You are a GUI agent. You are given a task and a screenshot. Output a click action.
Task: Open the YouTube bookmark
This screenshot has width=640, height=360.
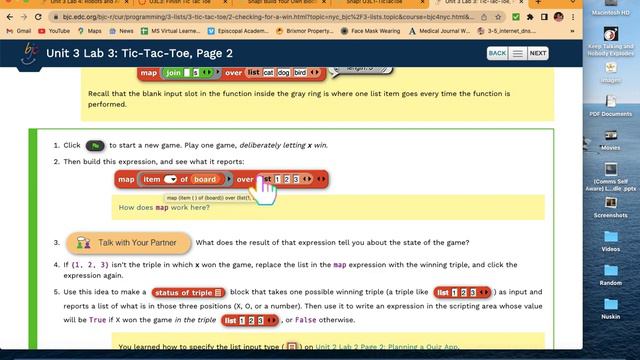[54, 31]
